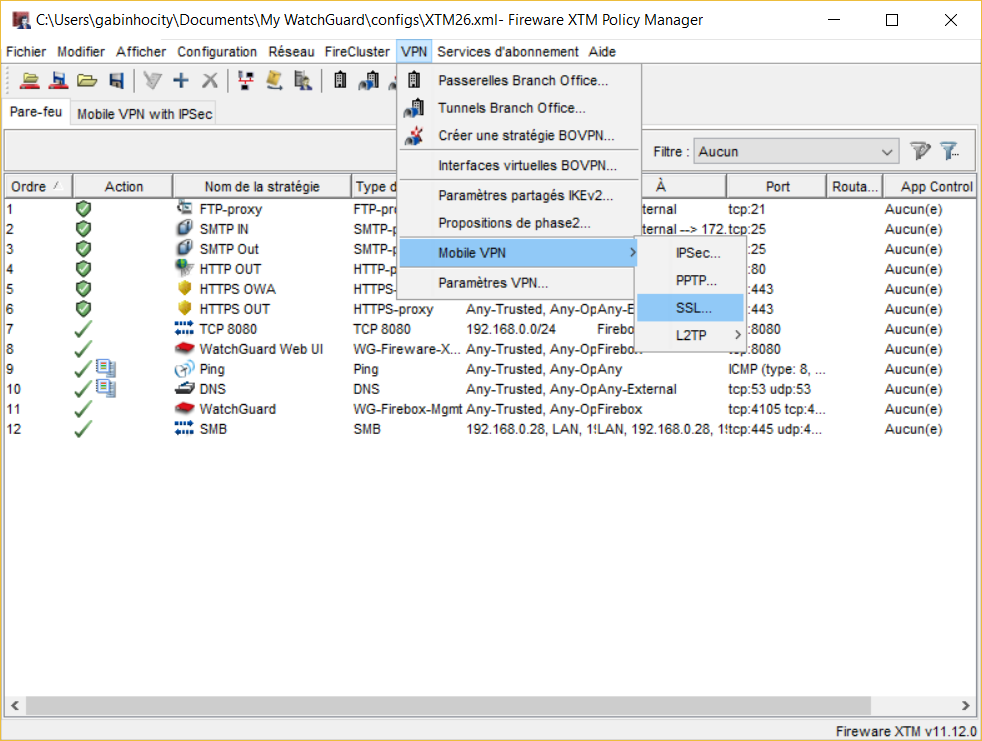Choose PPTP... in Mobile VPN submenu

691,280
